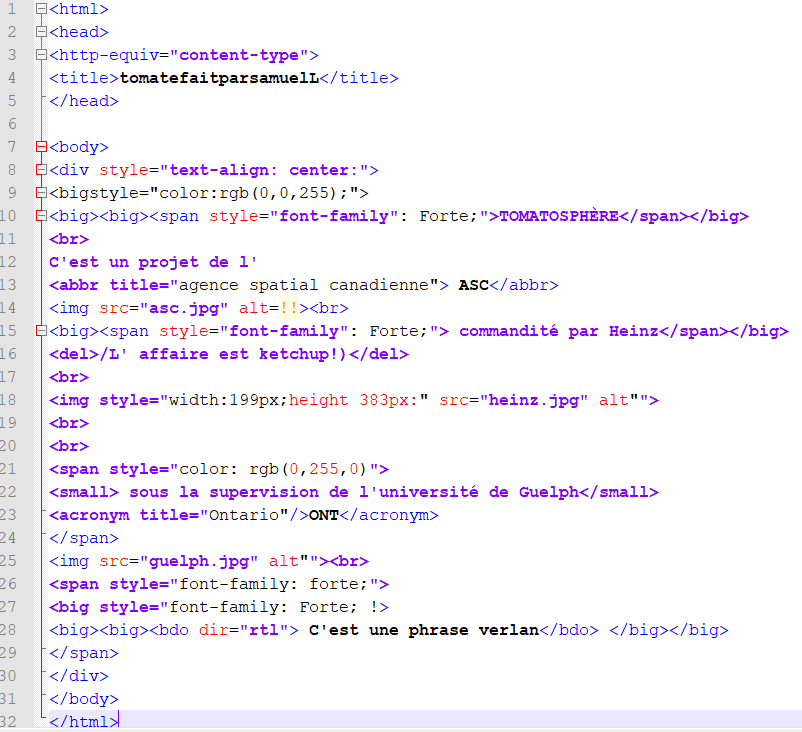
Task: Collapse the commandité par Heinz fold marker
Action: pos(41,331)
